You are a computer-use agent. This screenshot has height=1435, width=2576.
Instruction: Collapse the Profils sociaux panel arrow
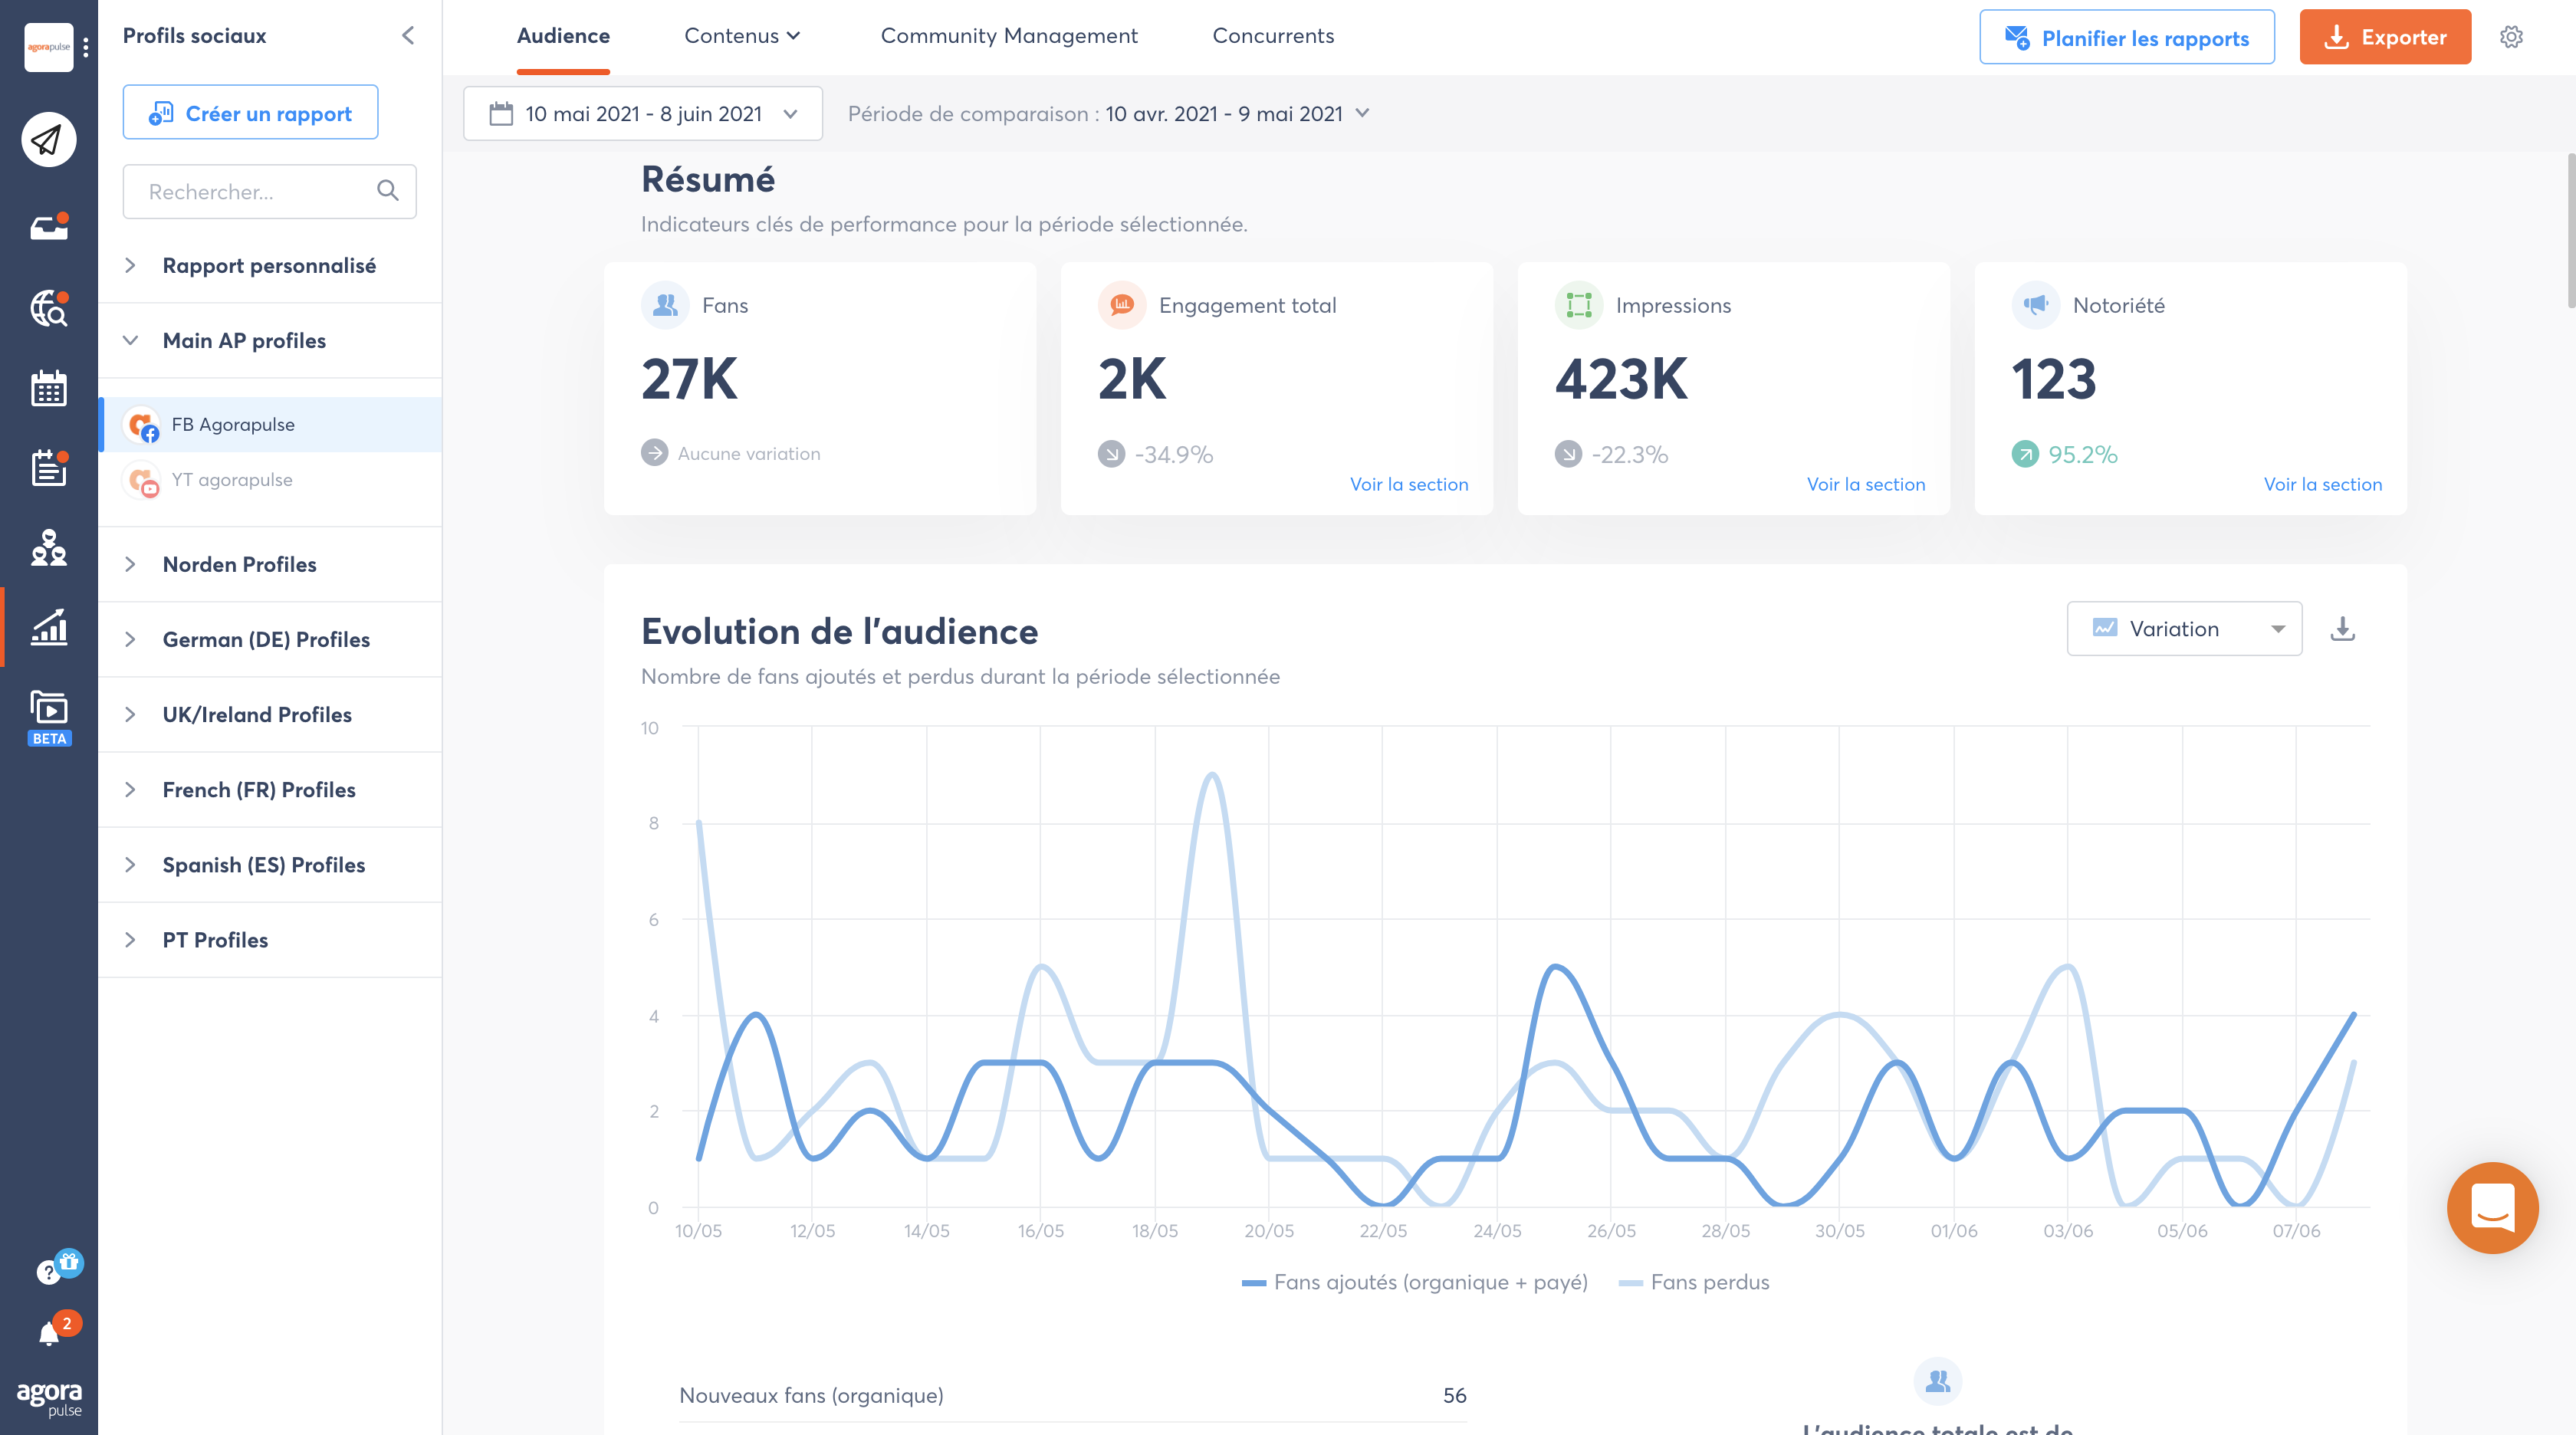(408, 36)
